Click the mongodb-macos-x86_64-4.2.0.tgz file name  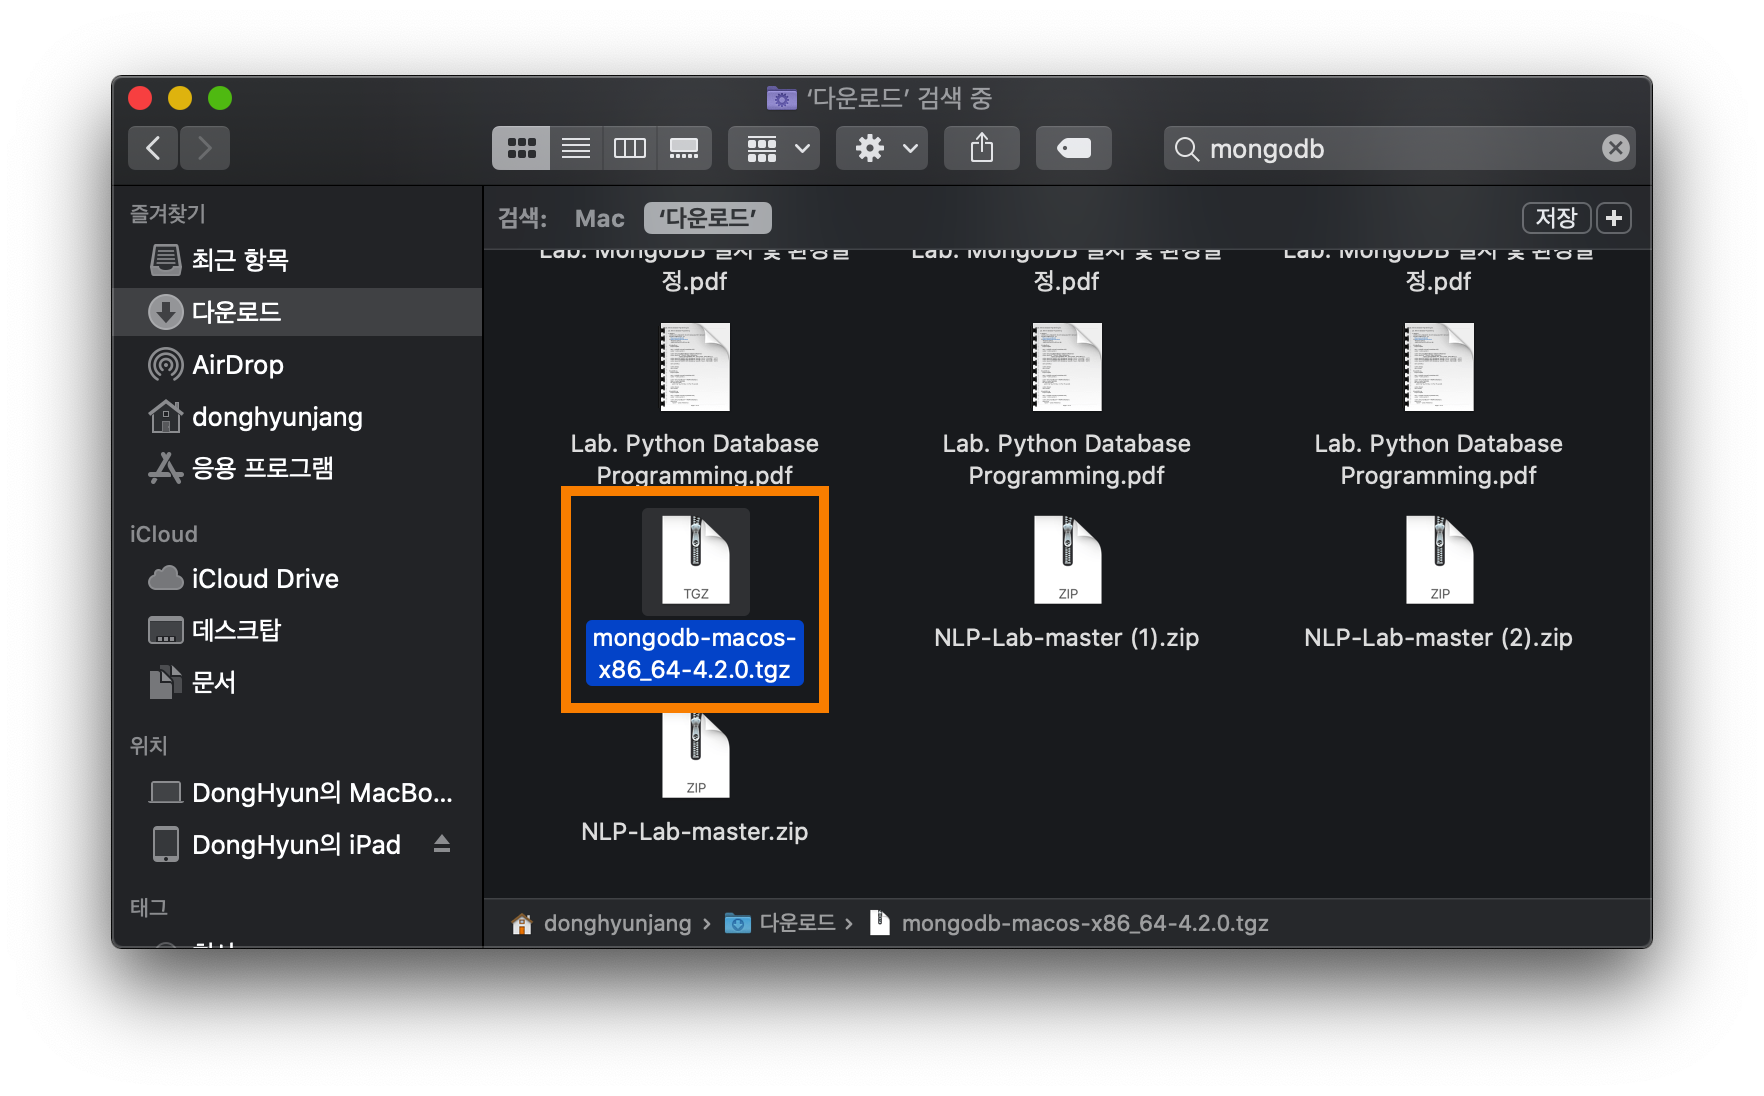click(x=695, y=653)
